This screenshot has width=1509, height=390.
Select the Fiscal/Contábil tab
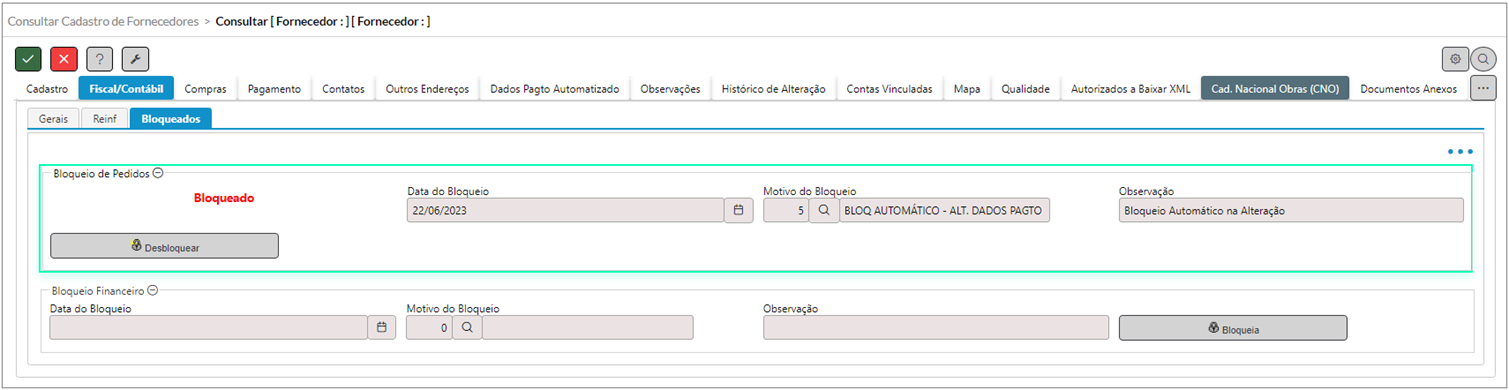click(x=126, y=89)
